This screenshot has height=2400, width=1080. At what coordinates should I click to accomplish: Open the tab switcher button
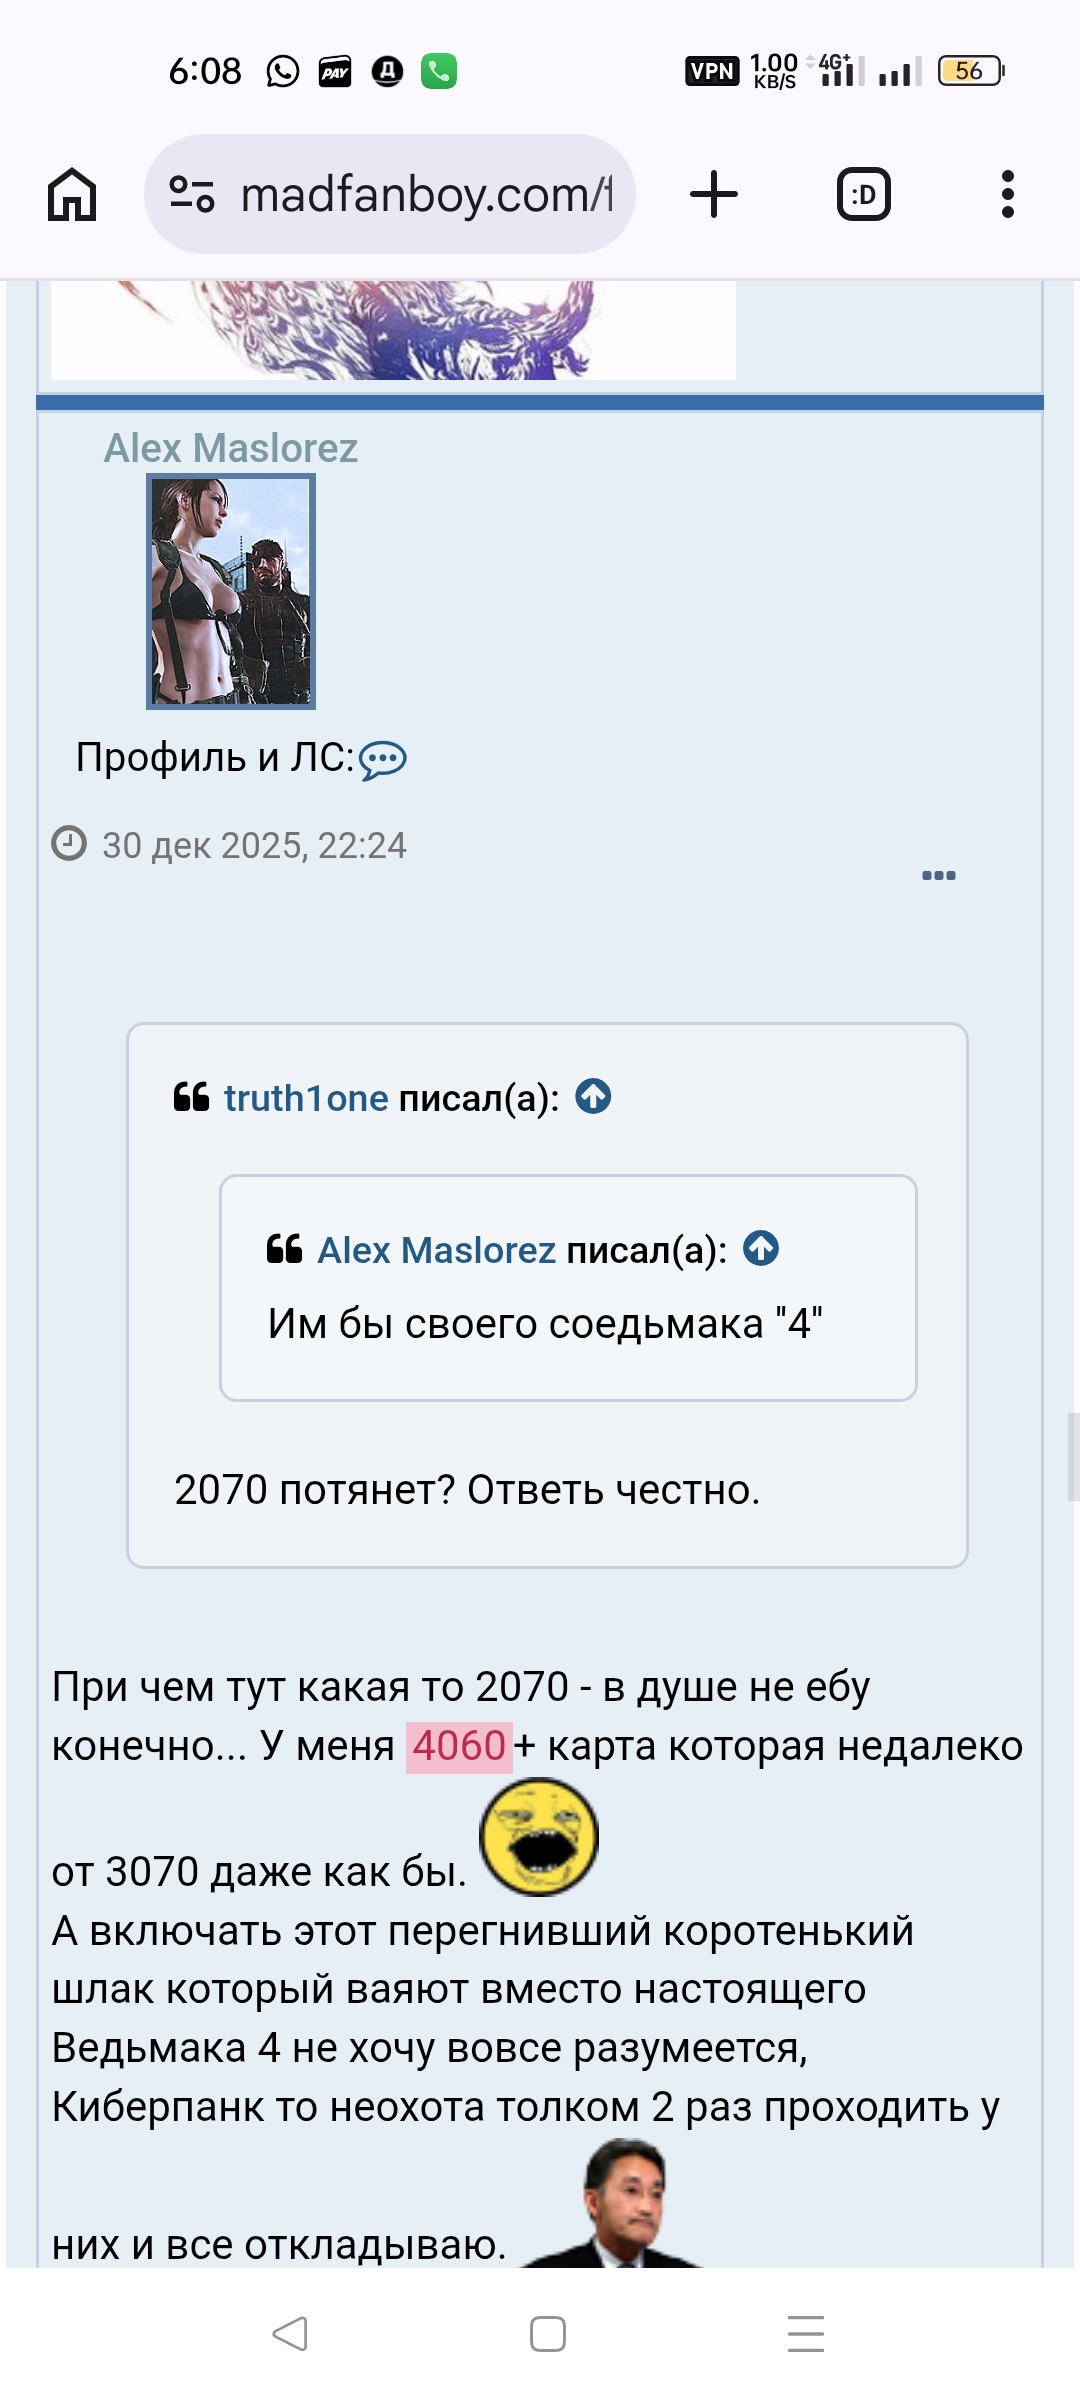pyautogui.click(x=863, y=194)
